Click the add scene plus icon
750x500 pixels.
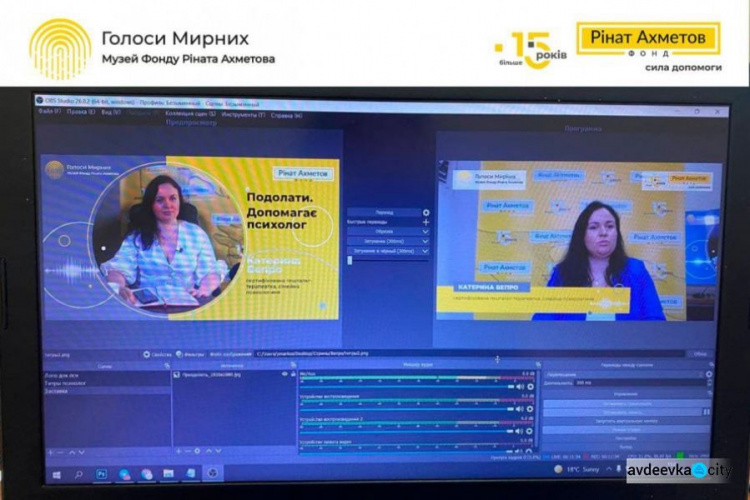point(50,451)
